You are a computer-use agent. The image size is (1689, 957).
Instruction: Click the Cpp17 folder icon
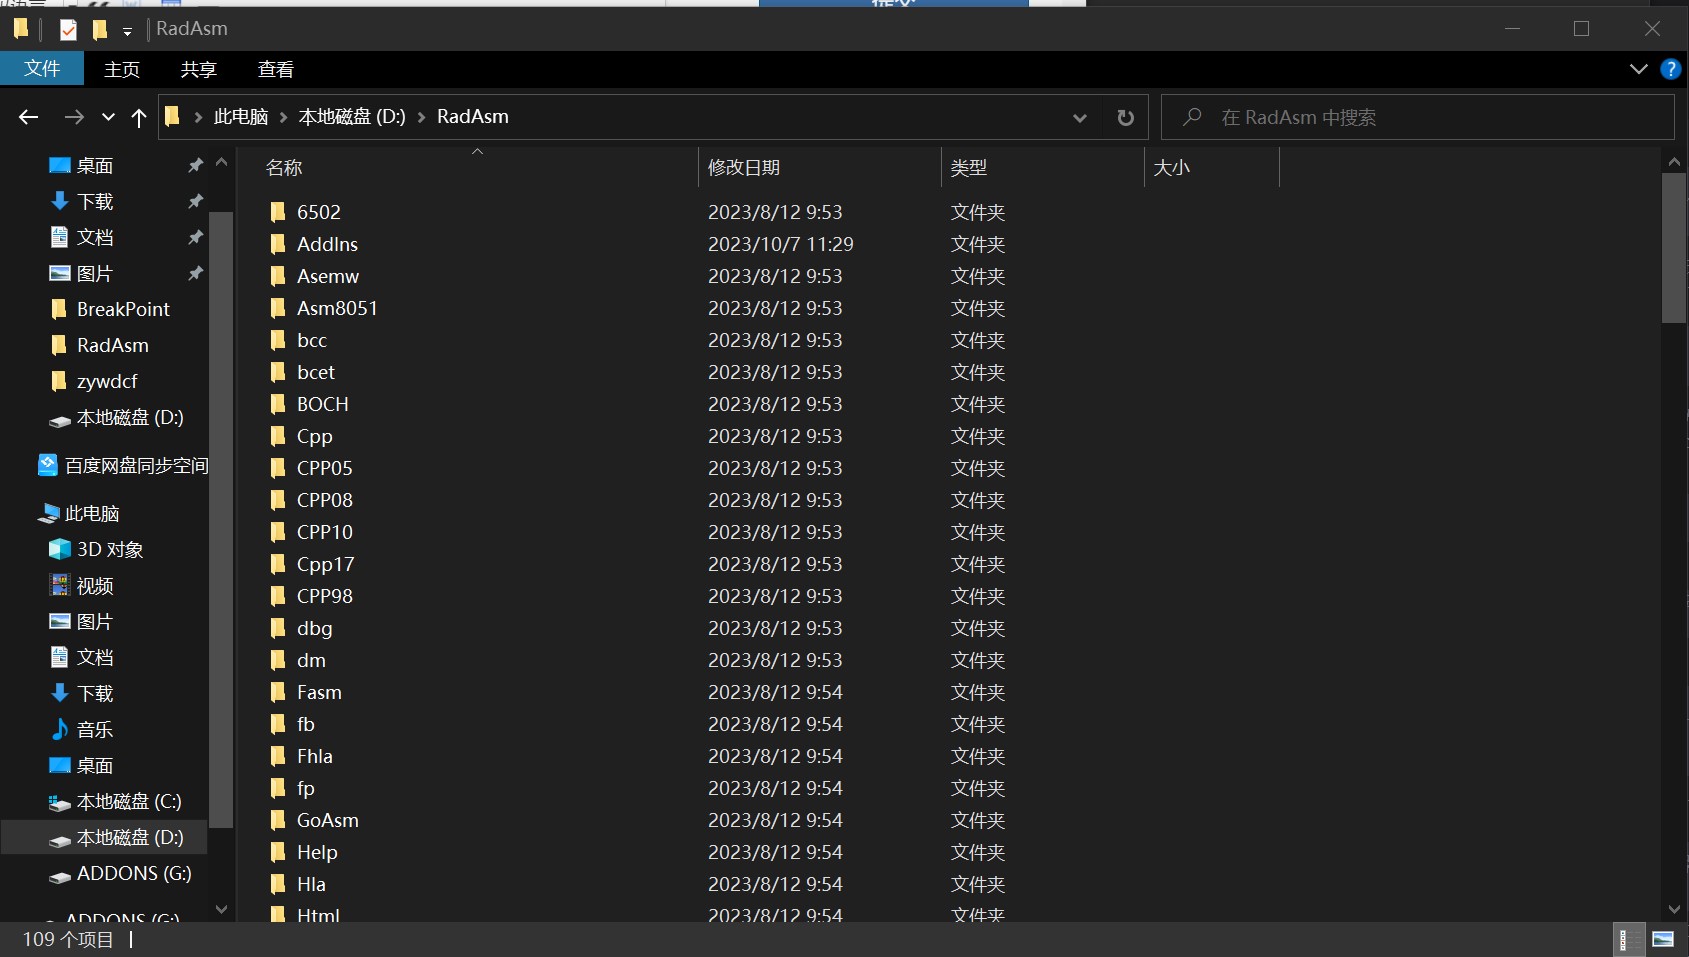click(278, 564)
